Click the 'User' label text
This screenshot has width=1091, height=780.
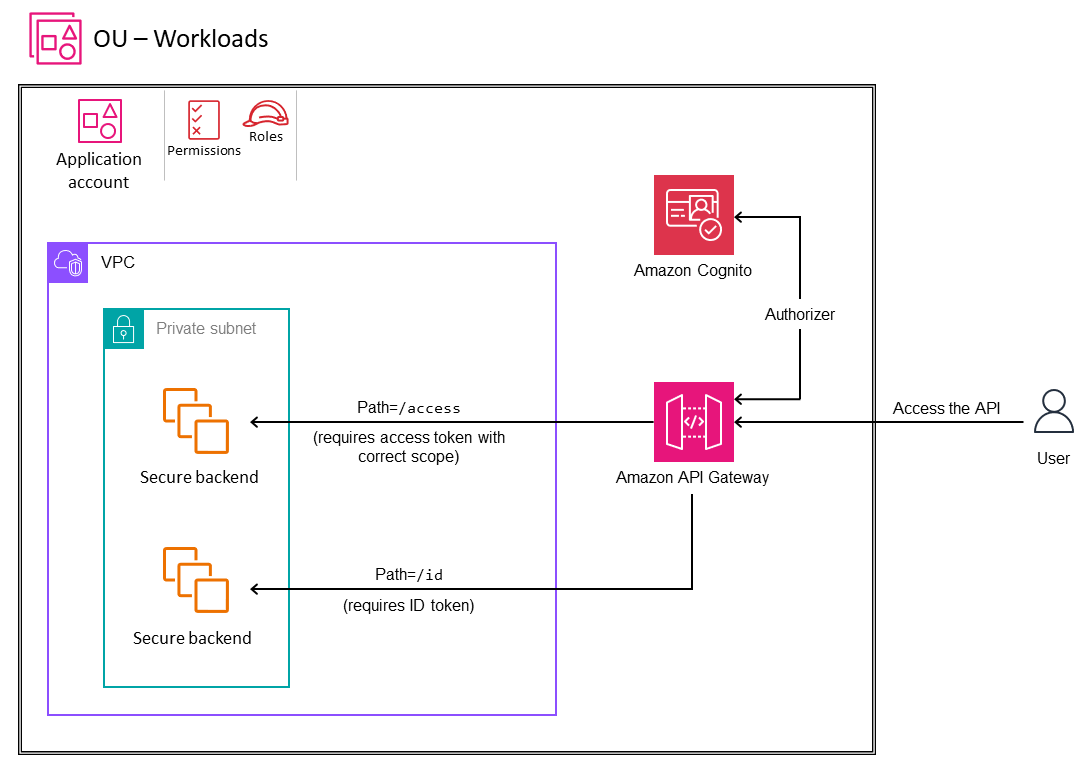click(x=1053, y=459)
